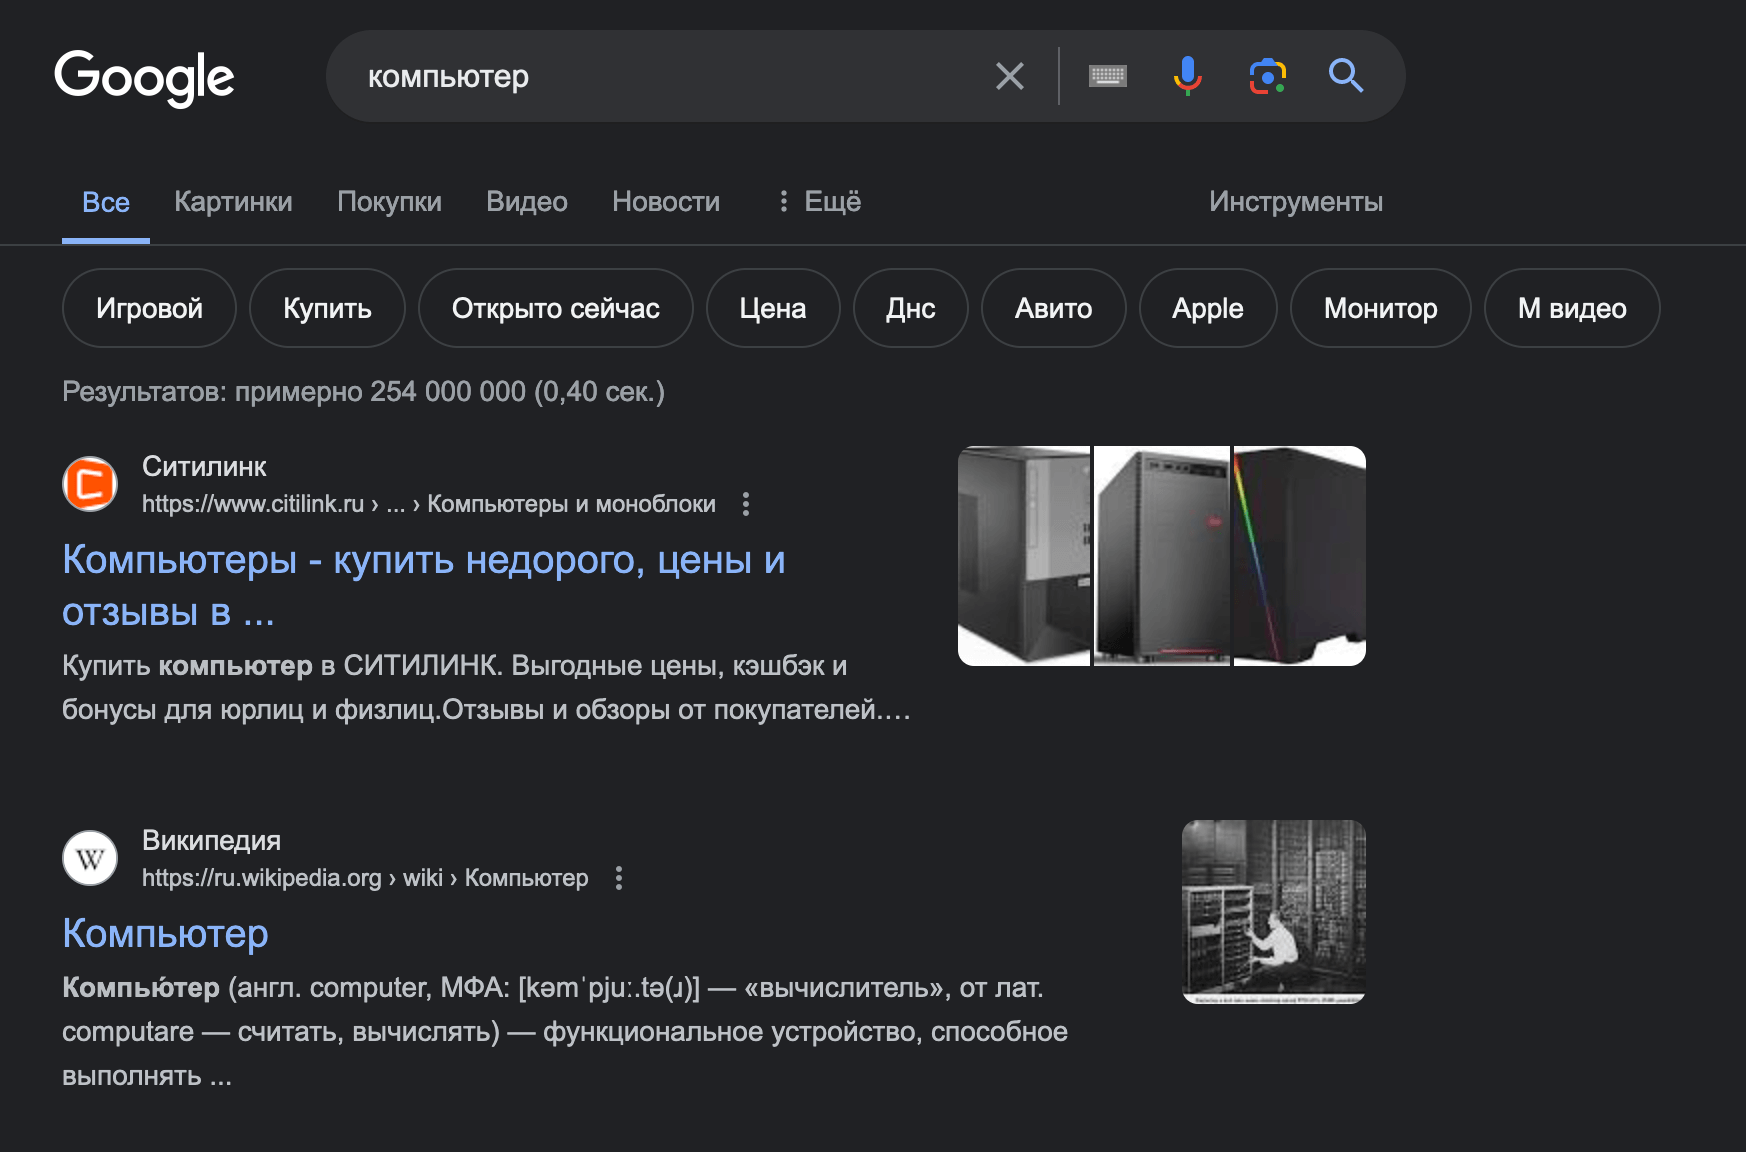The width and height of the screenshot is (1746, 1152).
Task: Apply the Игровой filter chip
Action: coord(149,308)
